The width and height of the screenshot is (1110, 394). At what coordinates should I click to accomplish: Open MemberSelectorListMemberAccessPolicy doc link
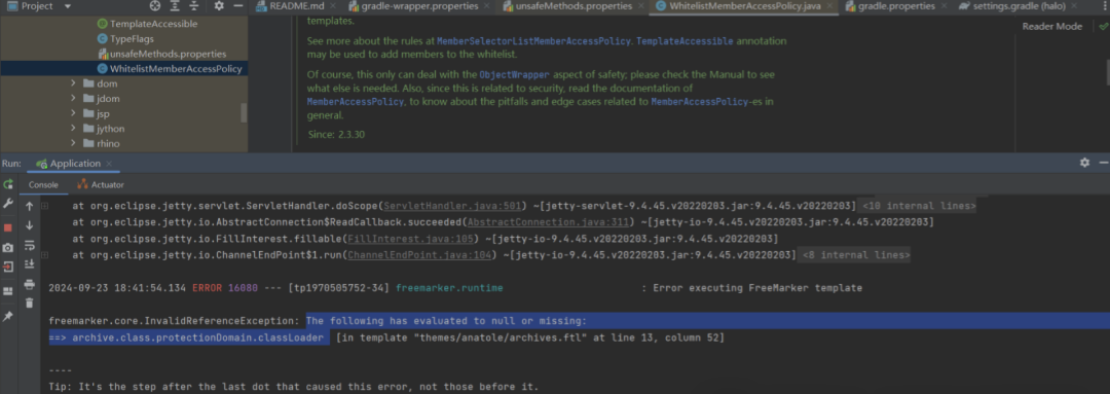533,41
